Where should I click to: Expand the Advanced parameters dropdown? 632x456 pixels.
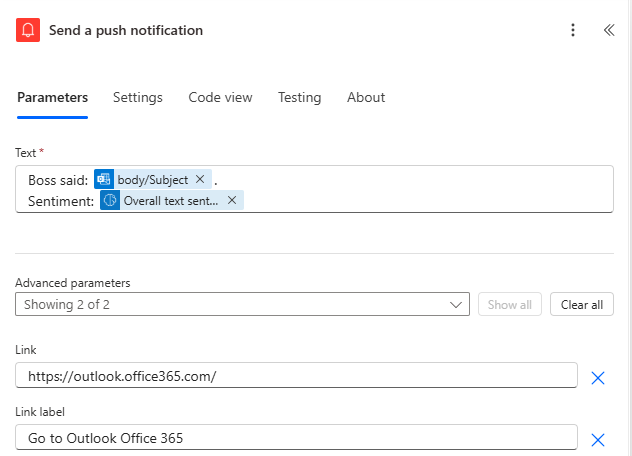[x=242, y=305]
